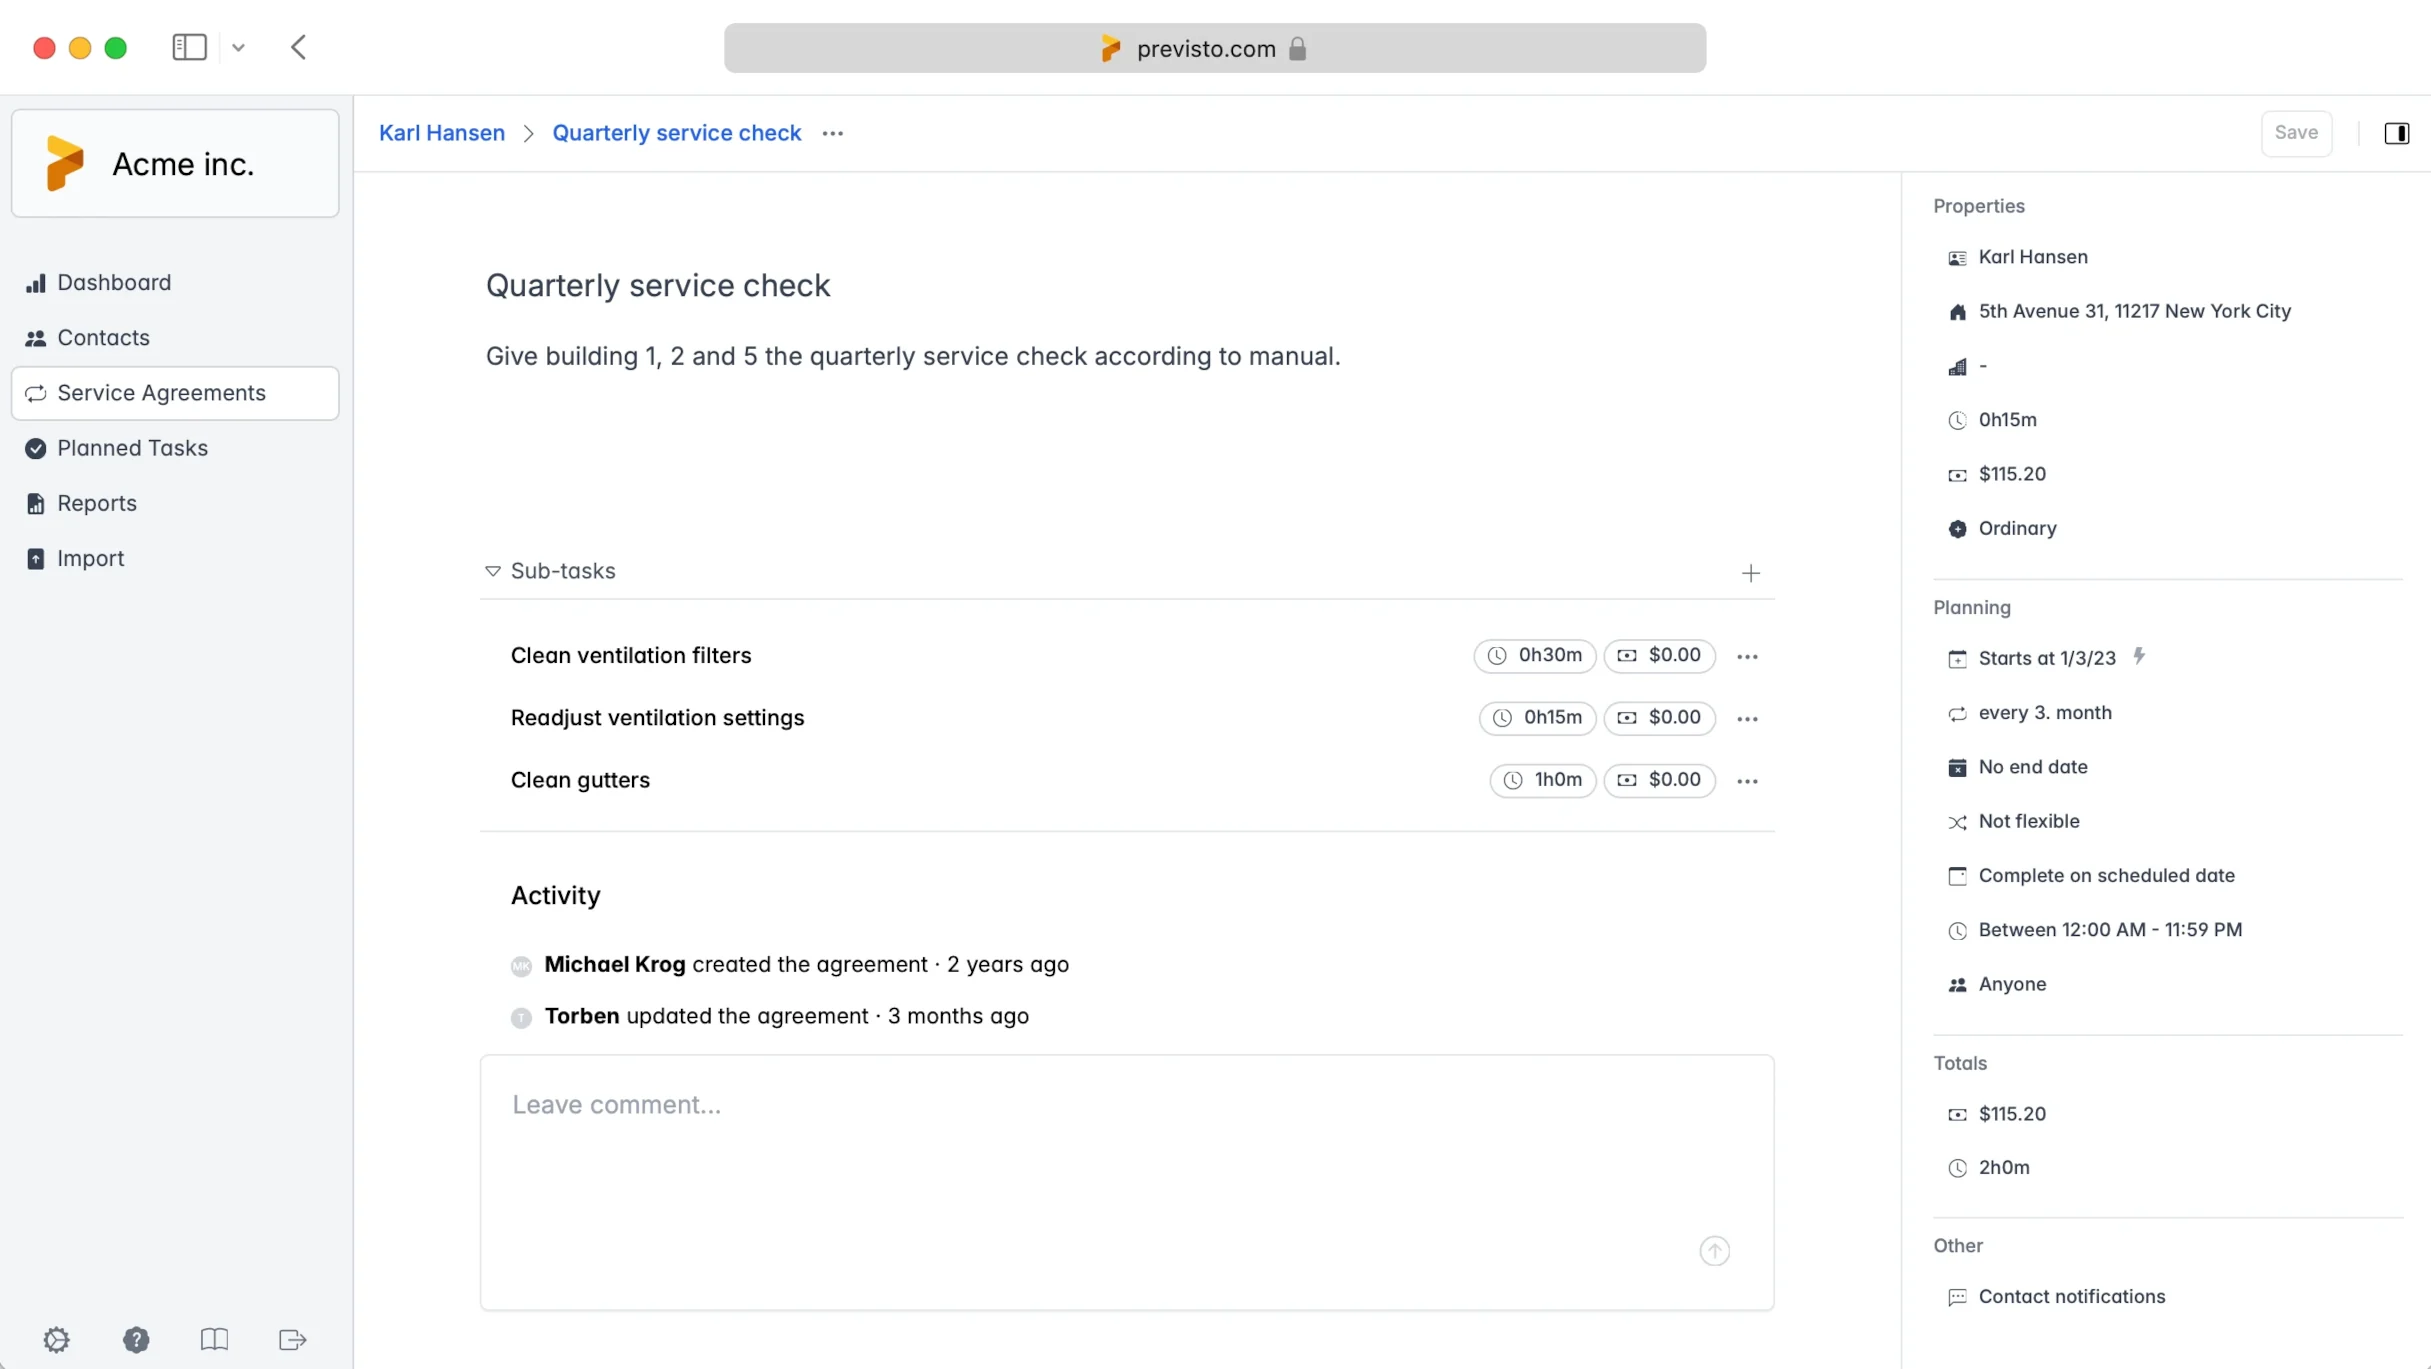
Task: Open more options for Clean gutters sub-task
Action: 1747,781
